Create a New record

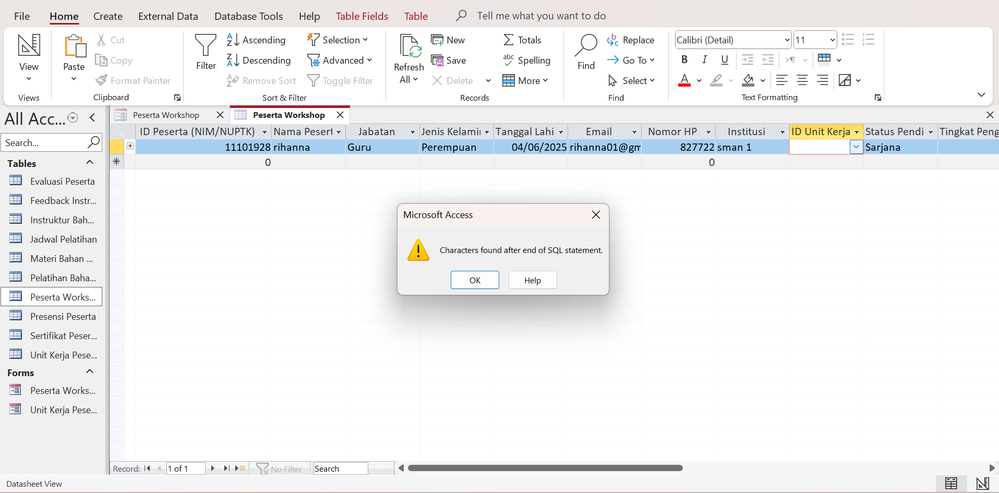(x=449, y=40)
